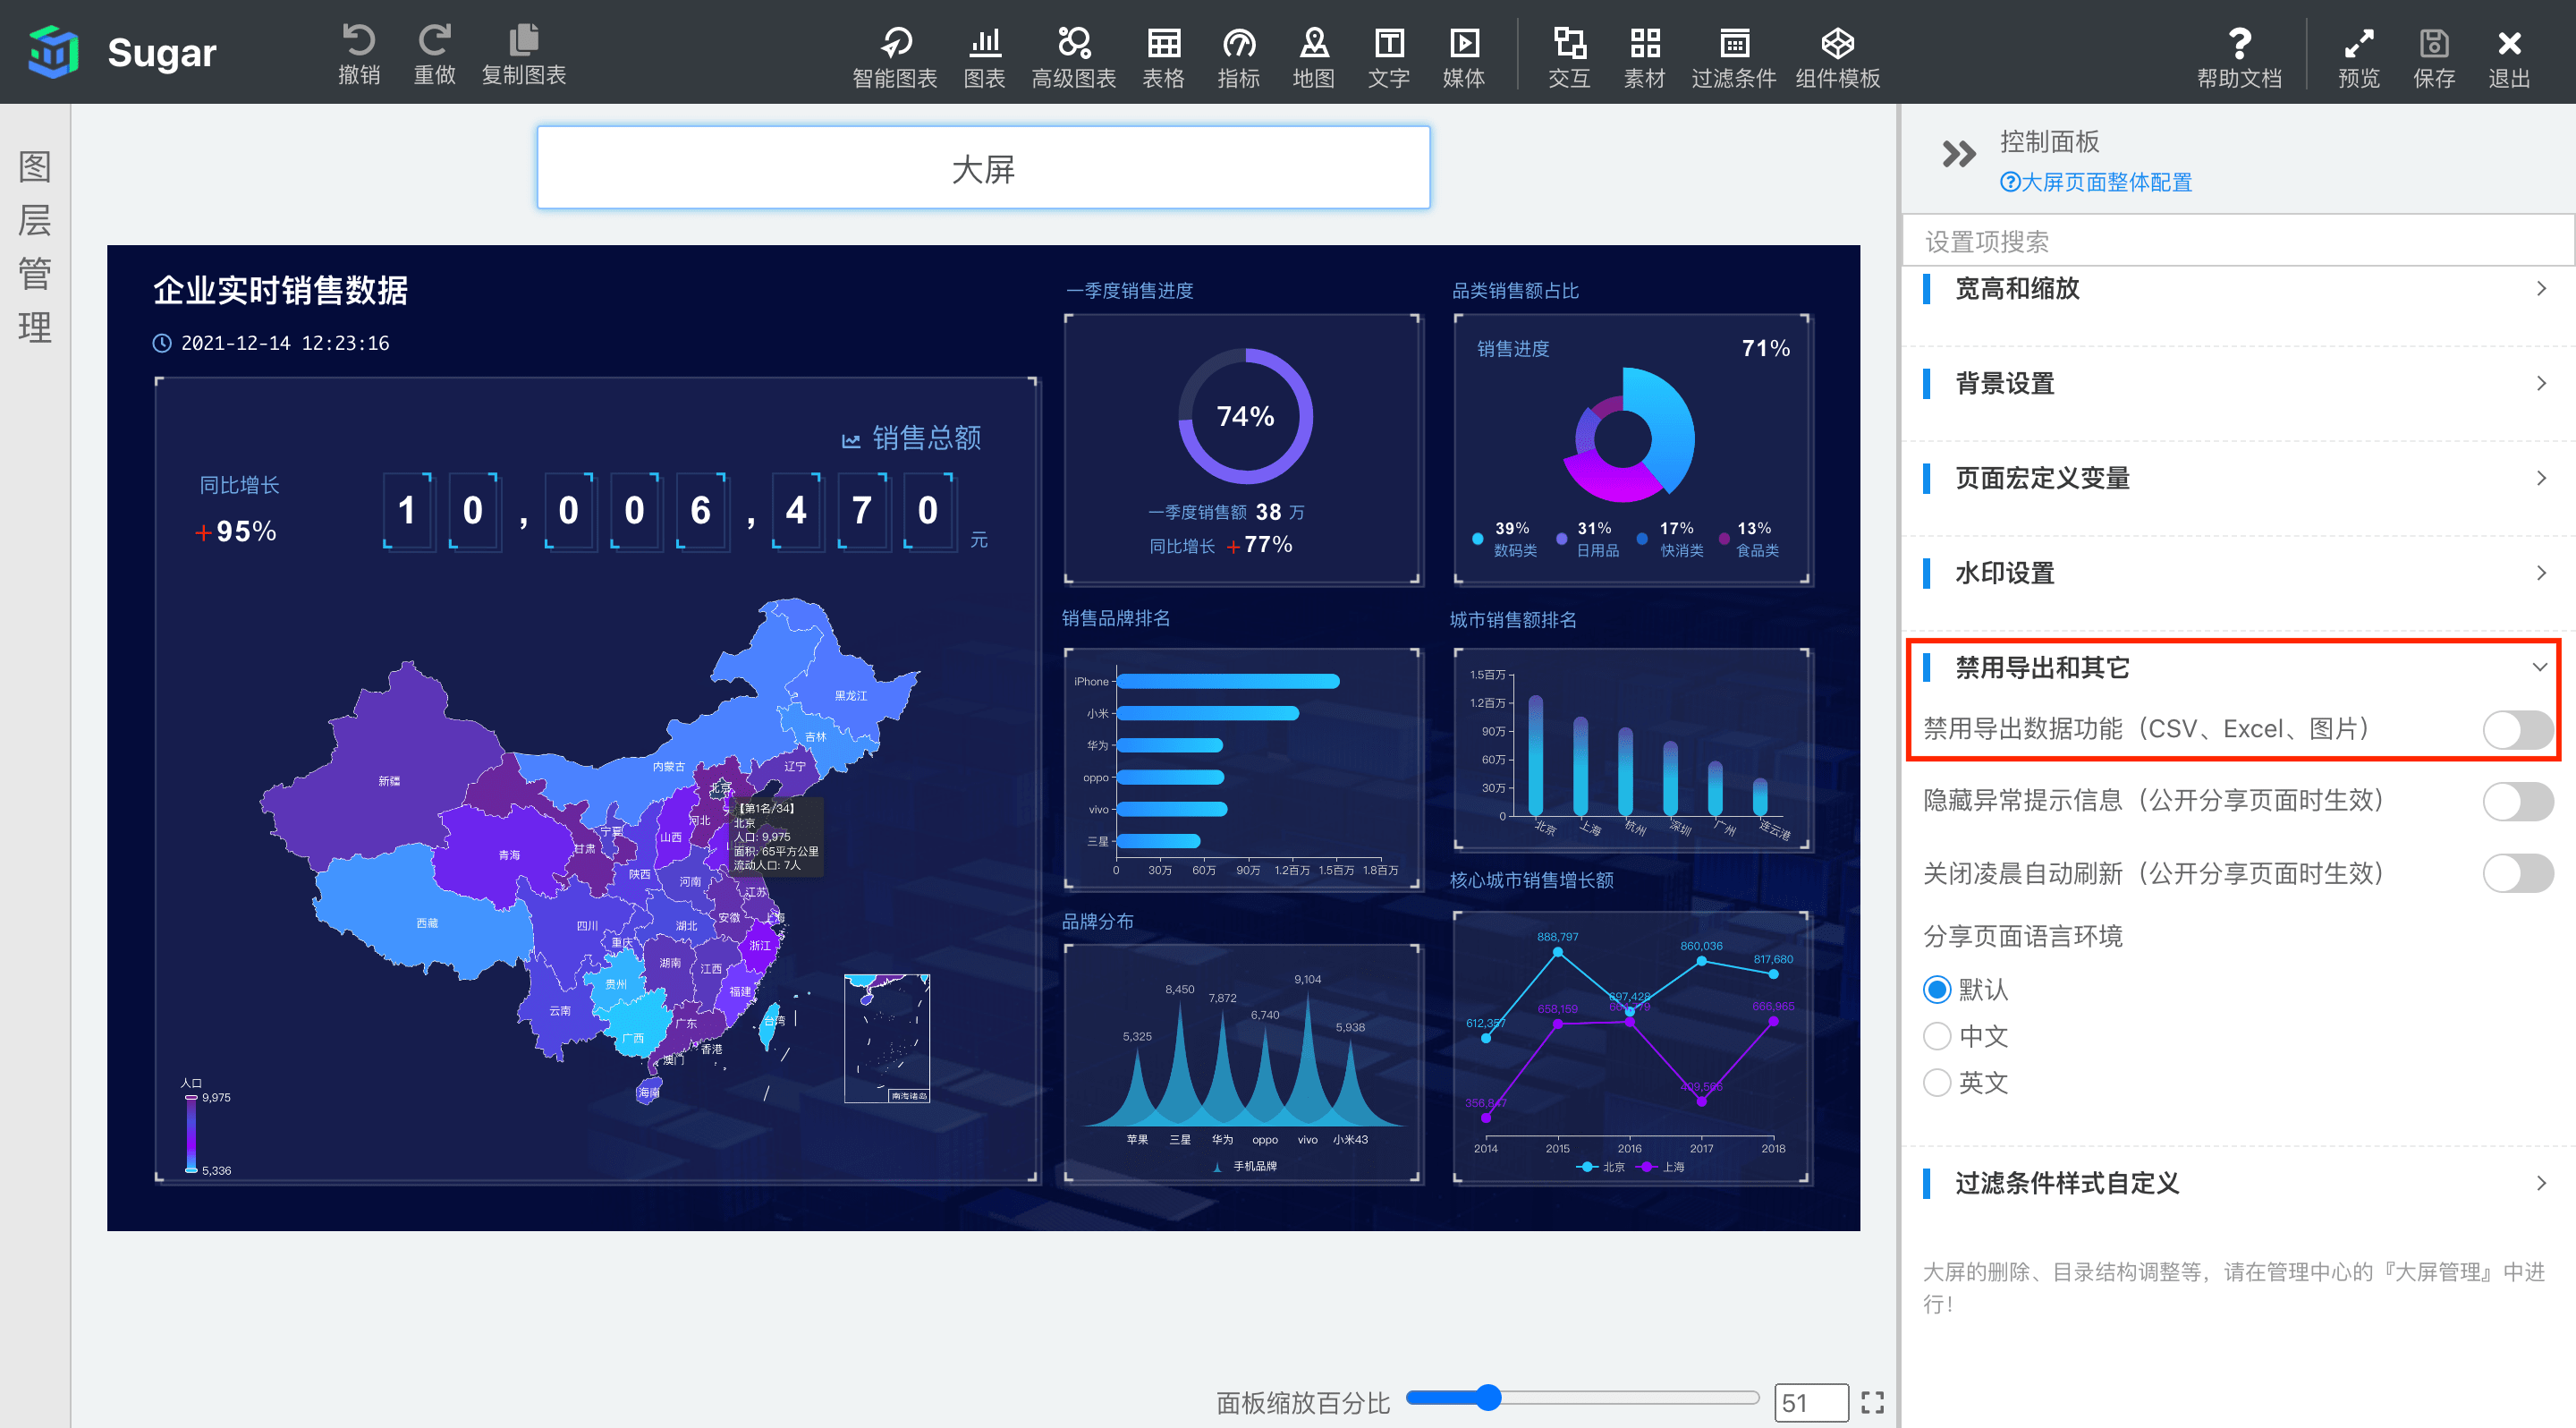Click the 销售总额 chart icon on dashboard
Viewport: 2576px width, 1428px height.
point(851,440)
